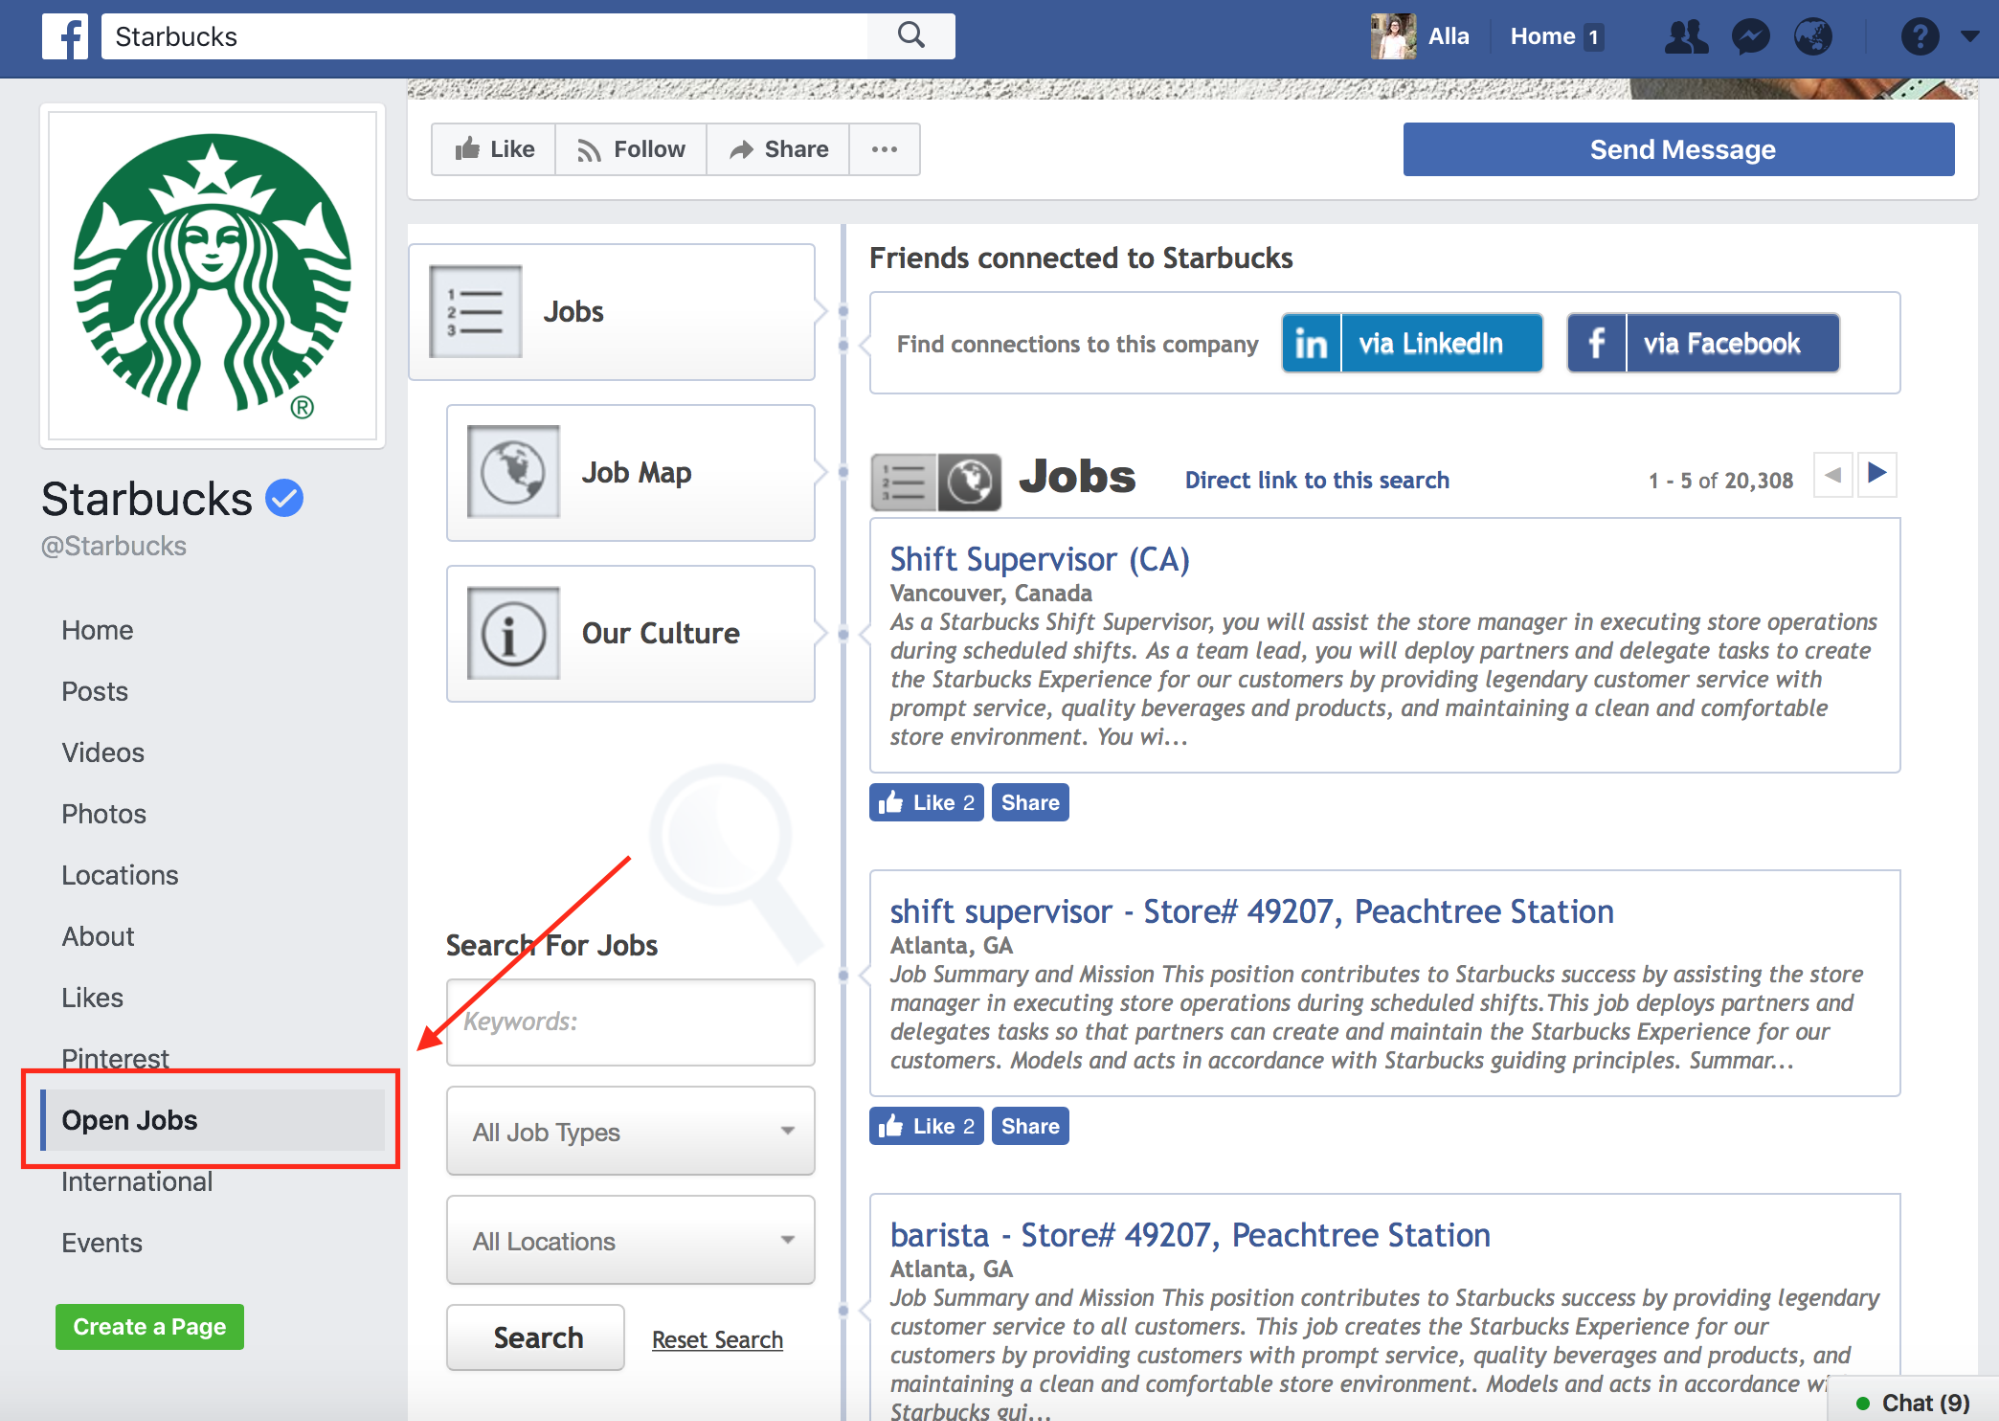Click Home link in top bar
Screen dimensions: 1999x1421
1542,37
